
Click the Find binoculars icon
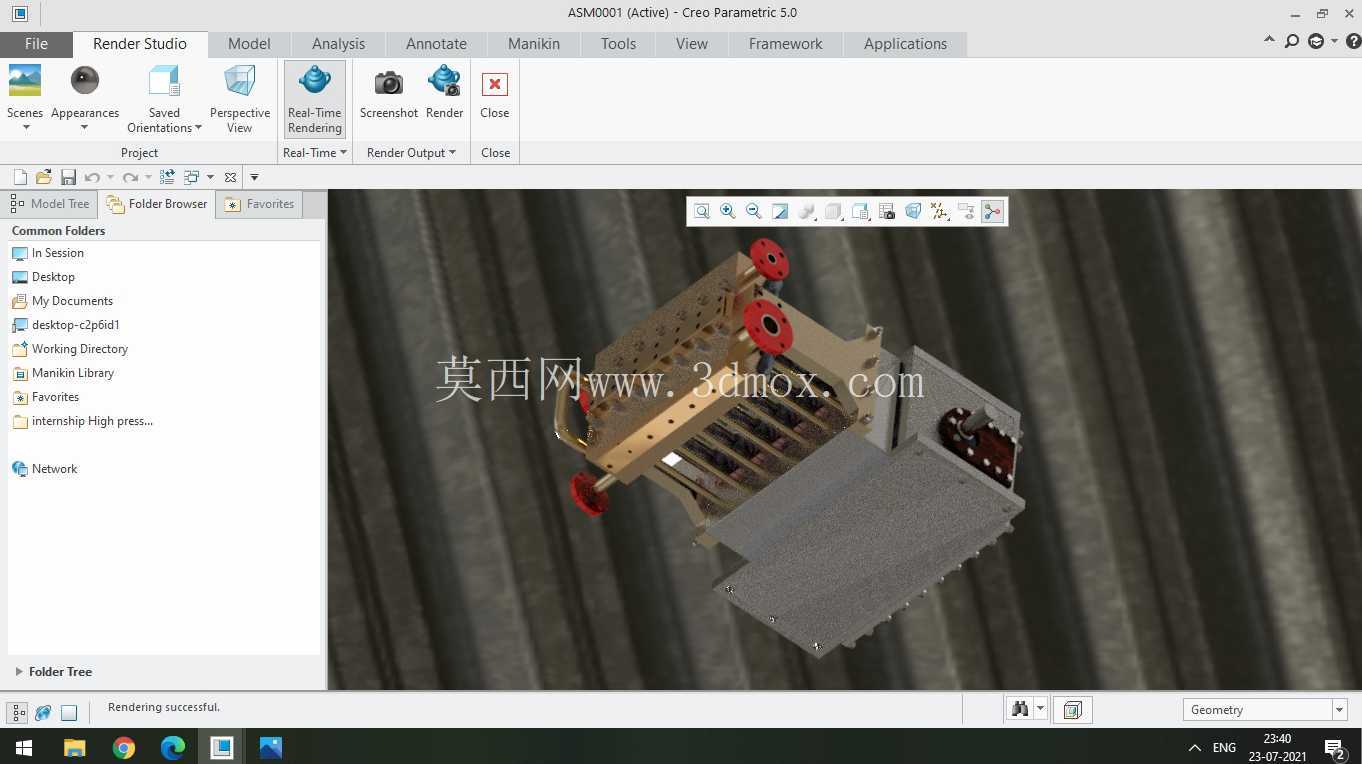[x=1020, y=709]
